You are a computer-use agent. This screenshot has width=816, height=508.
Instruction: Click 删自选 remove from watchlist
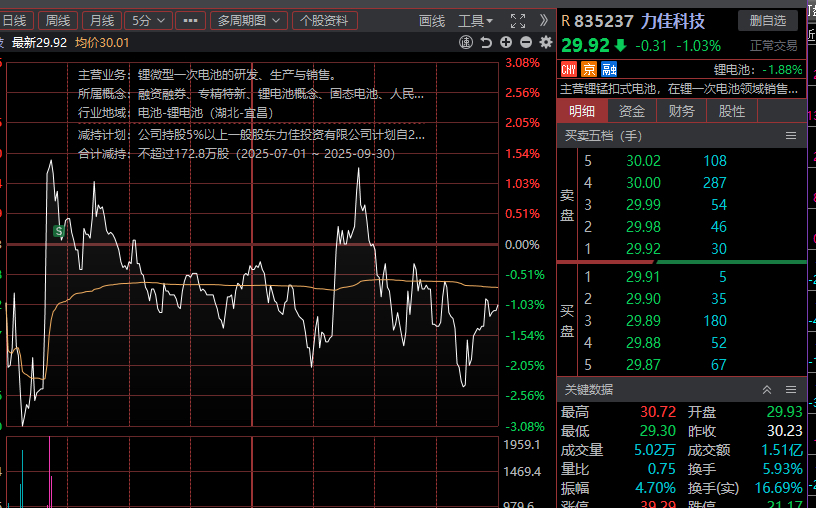[x=768, y=21]
